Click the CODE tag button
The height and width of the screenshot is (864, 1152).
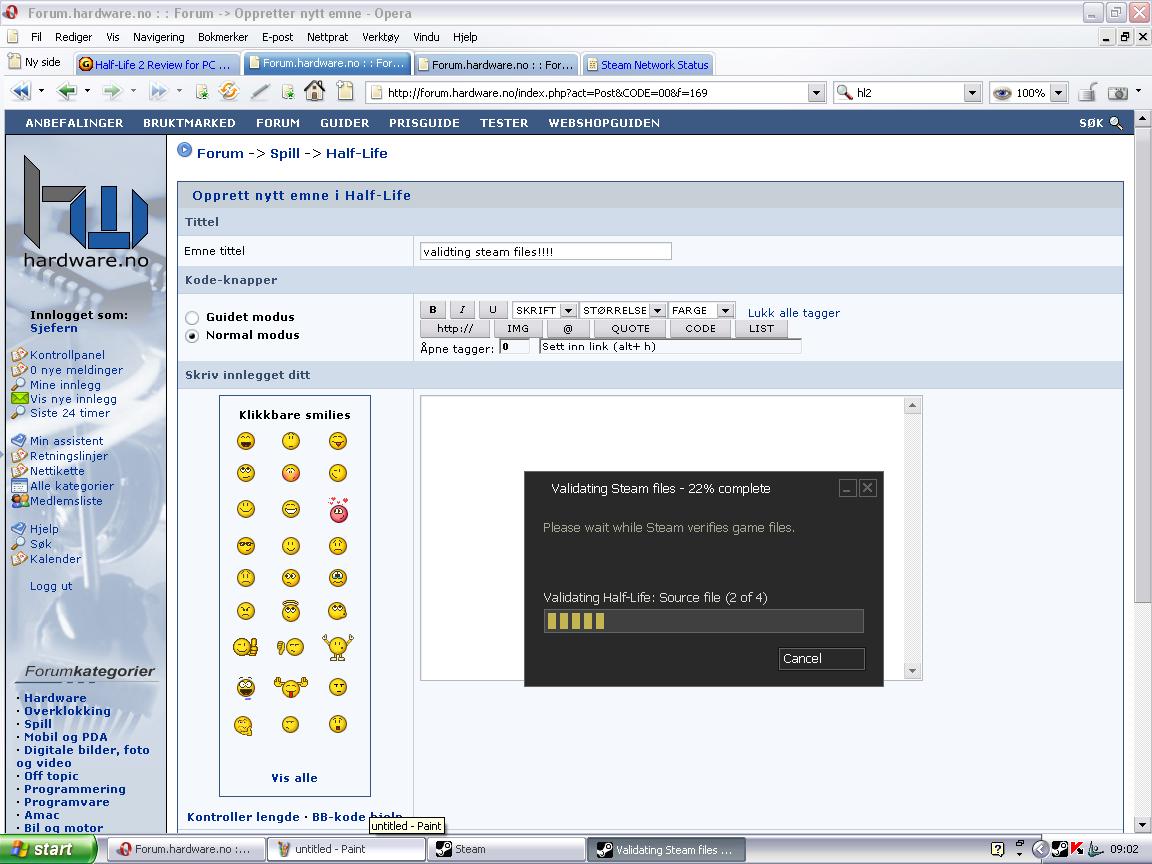point(700,328)
